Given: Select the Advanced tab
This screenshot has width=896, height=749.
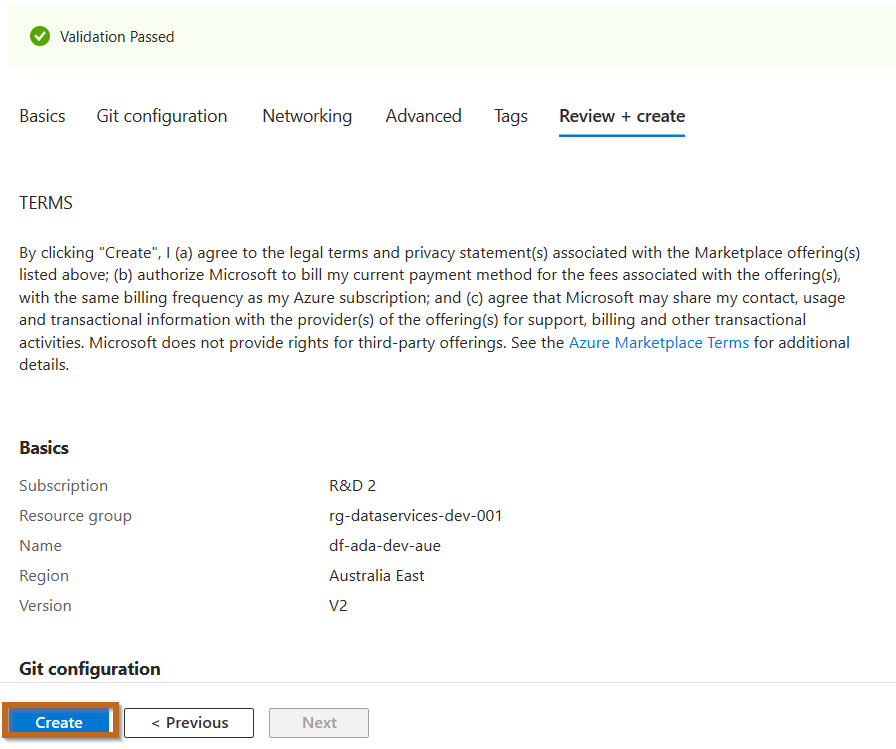Looking at the screenshot, I should (x=423, y=116).
